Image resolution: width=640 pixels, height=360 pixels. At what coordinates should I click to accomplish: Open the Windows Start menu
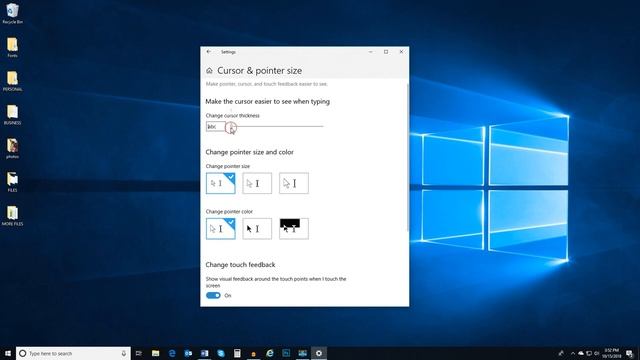(8, 353)
